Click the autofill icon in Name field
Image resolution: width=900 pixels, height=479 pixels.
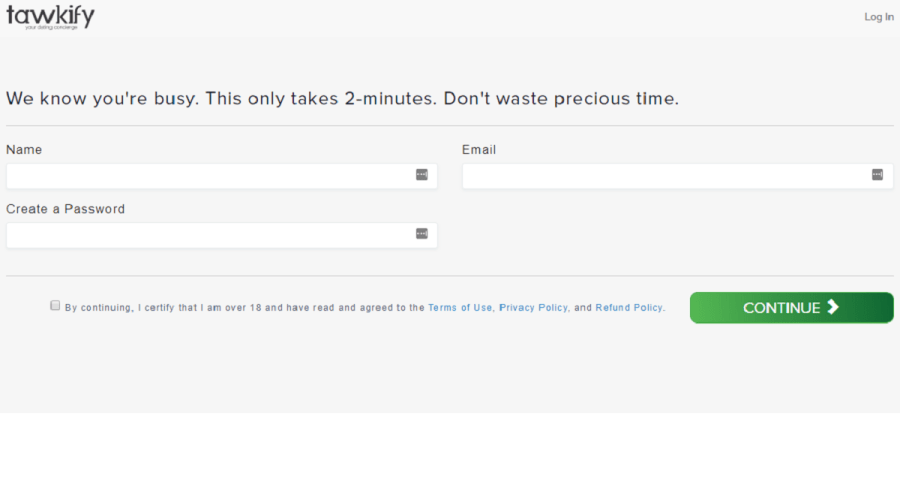(x=422, y=175)
